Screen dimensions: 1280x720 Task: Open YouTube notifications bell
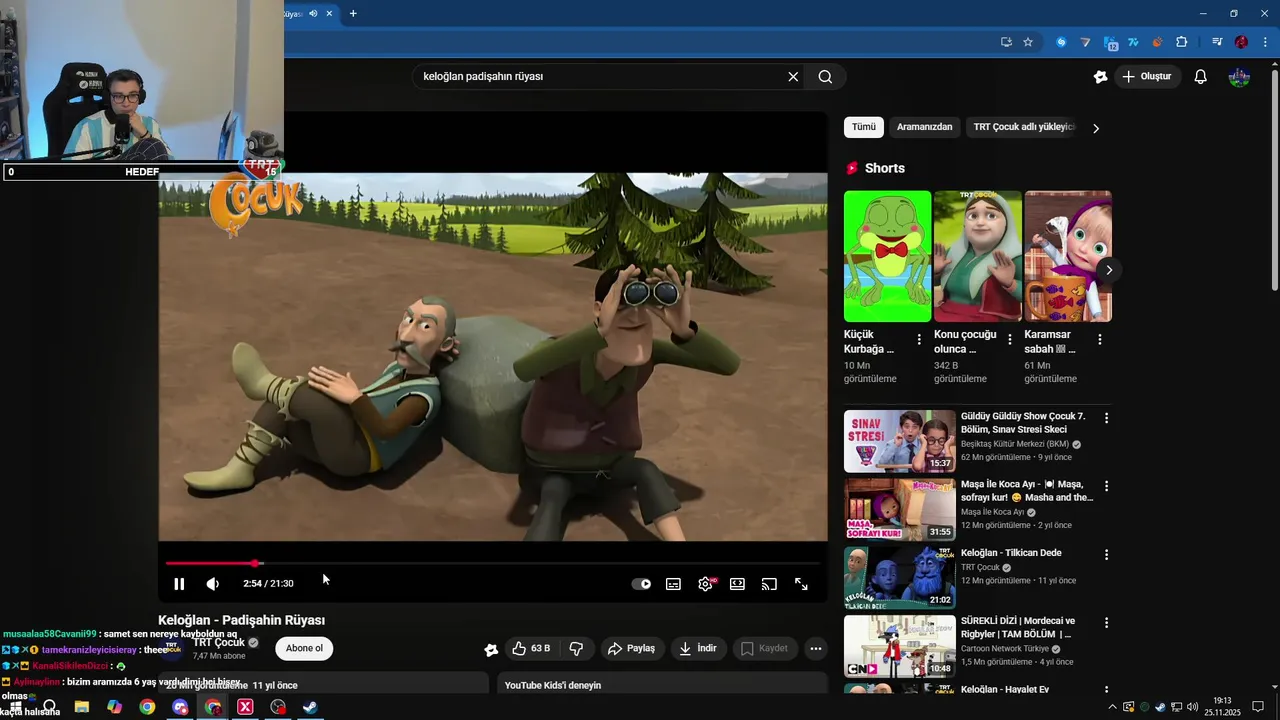[1201, 76]
